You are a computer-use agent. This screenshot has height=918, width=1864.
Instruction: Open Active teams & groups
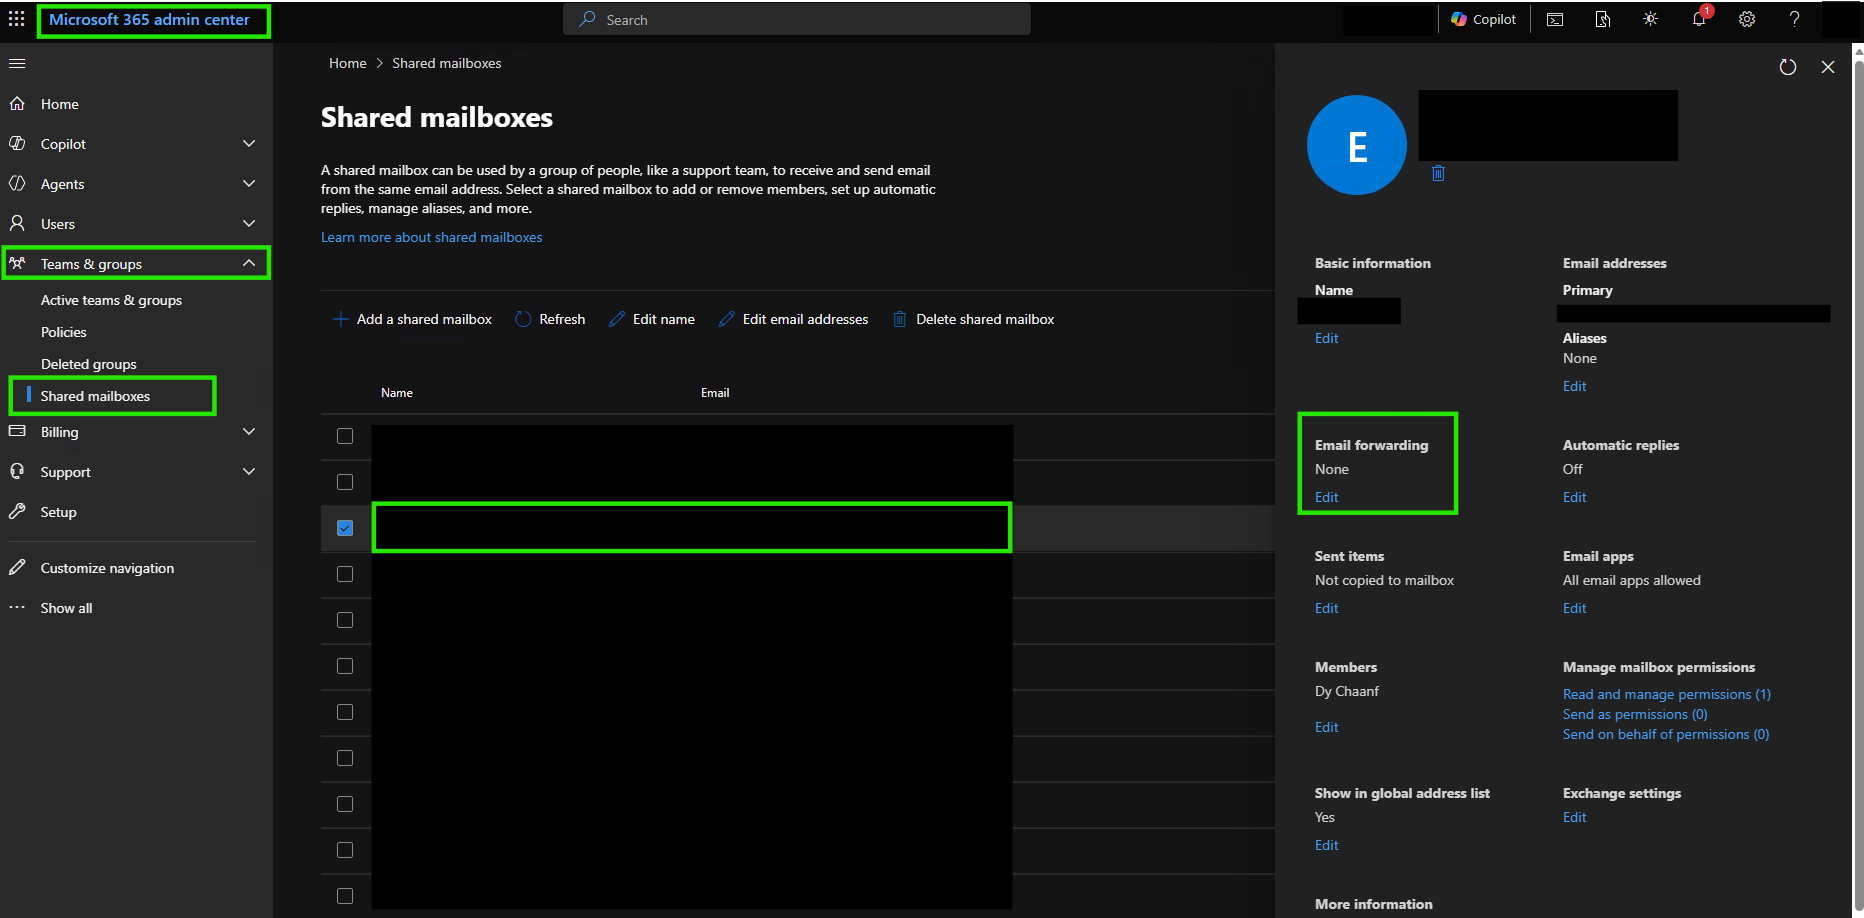tap(111, 300)
